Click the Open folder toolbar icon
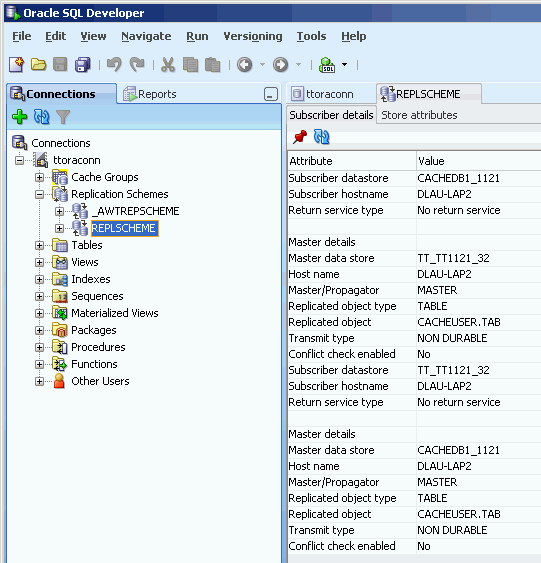 coord(38,65)
